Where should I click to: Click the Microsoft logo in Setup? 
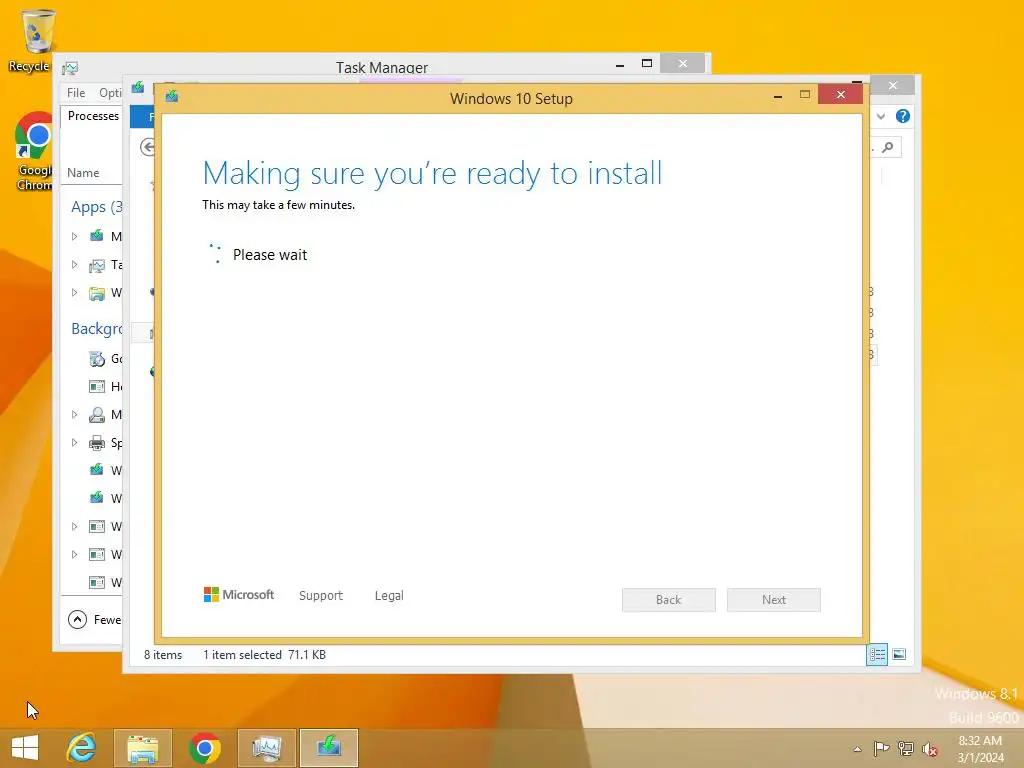pyautogui.click(x=239, y=594)
